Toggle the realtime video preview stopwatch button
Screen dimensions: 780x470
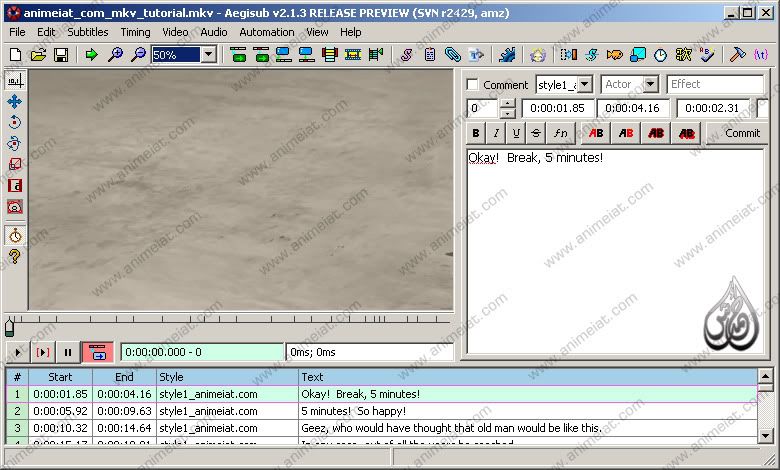pyautogui.click(x=14, y=236)
